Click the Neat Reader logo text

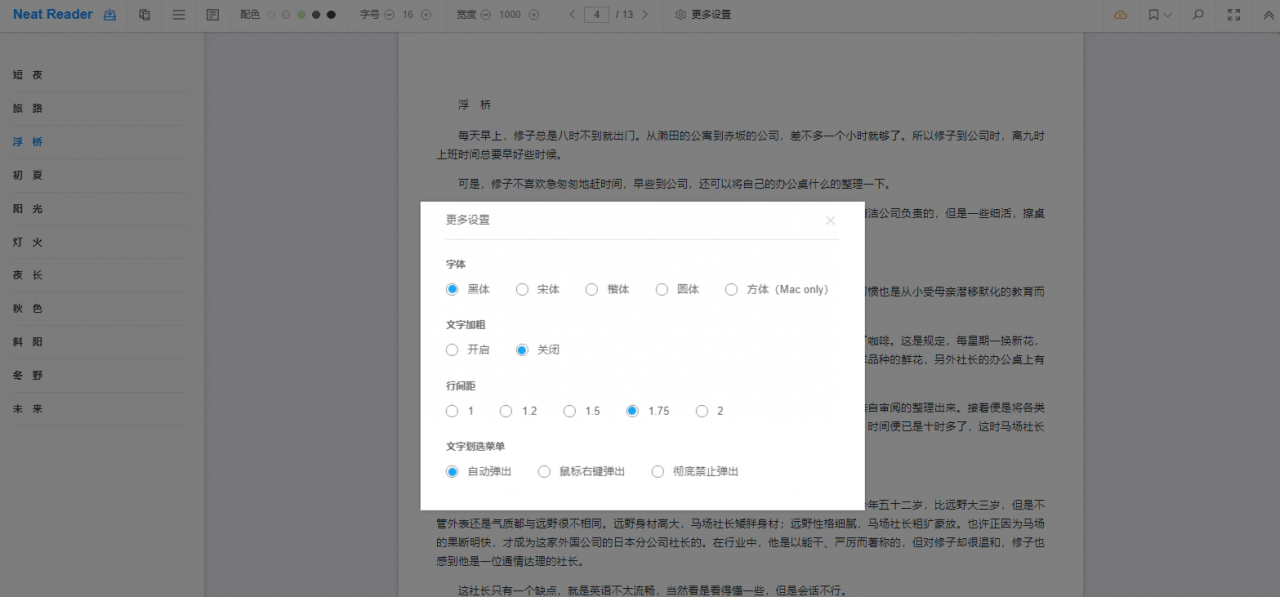click(x=53, y=15)
